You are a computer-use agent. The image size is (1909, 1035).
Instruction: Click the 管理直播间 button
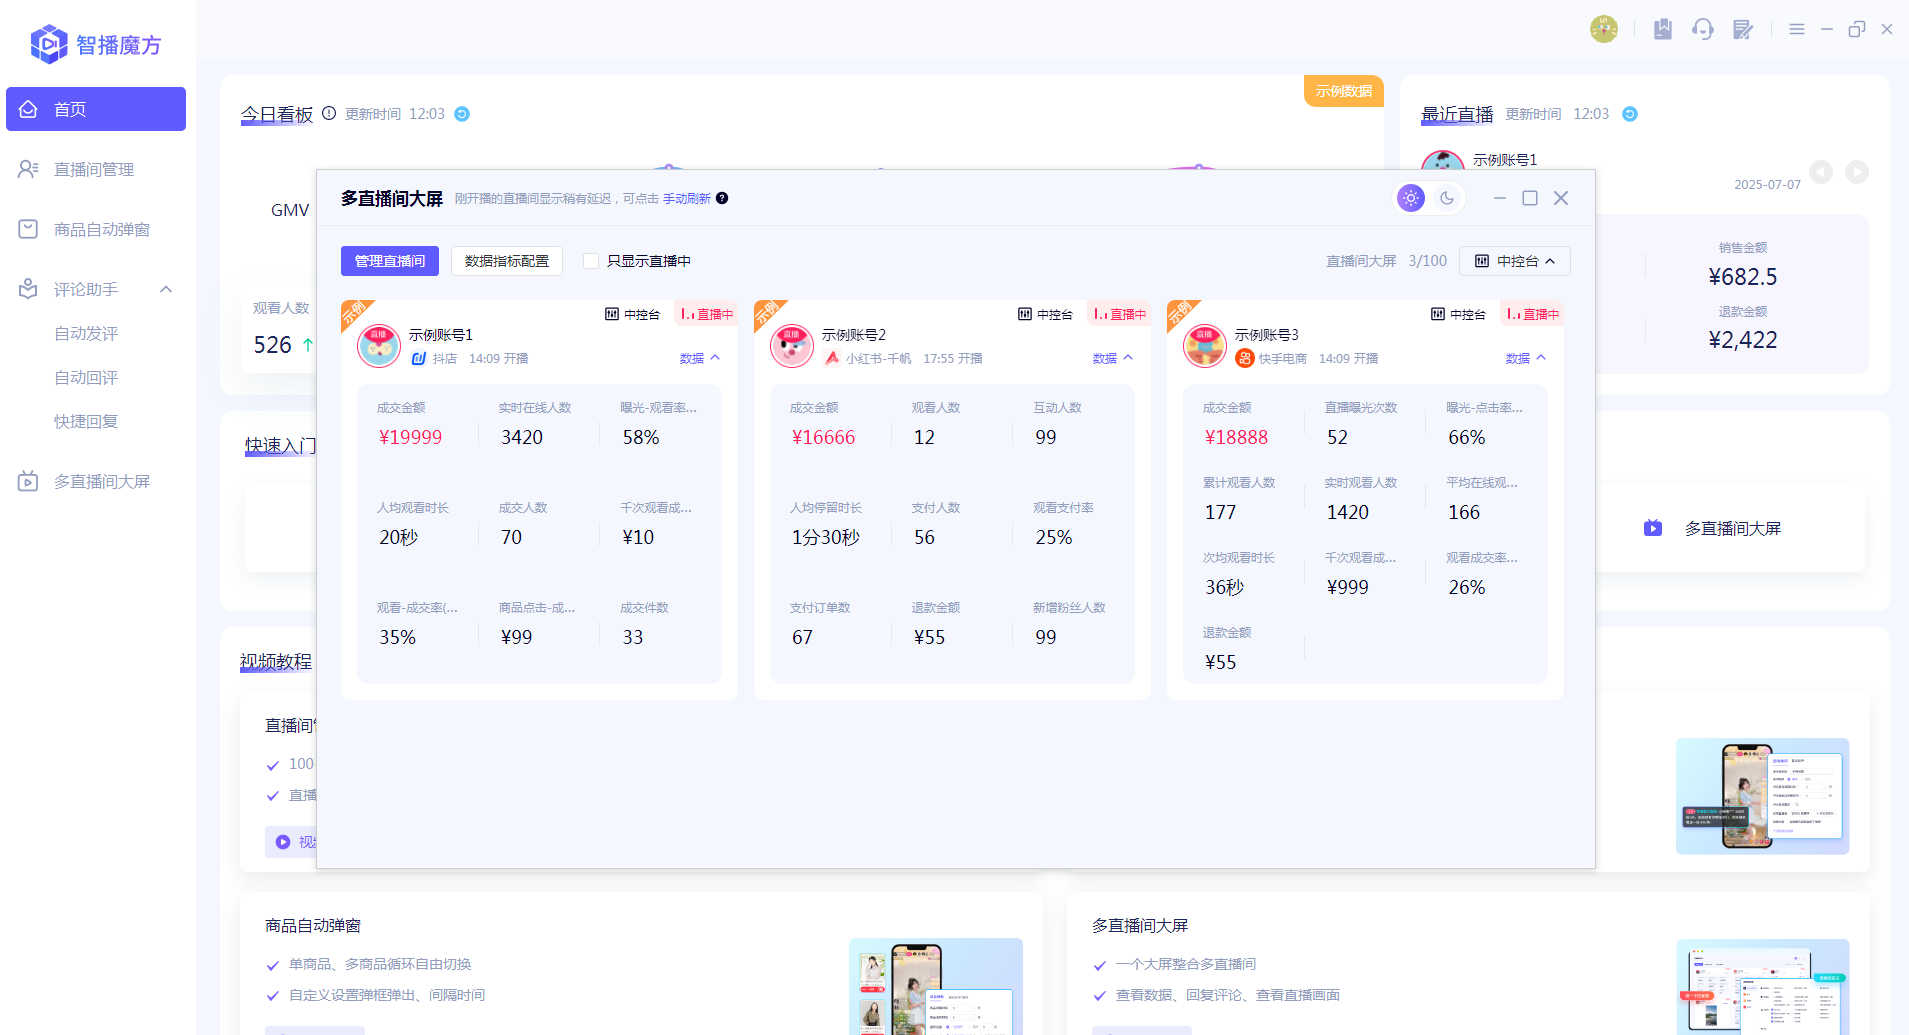[390, 261]
